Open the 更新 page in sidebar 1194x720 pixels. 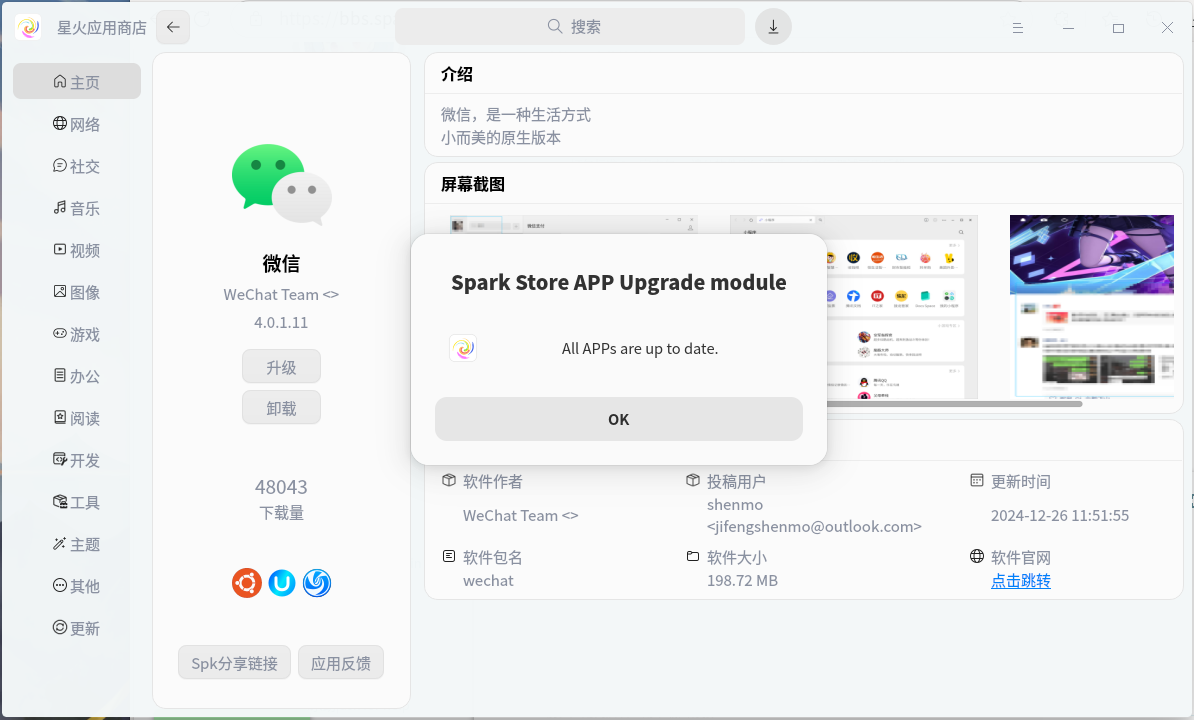pos(77,628)
